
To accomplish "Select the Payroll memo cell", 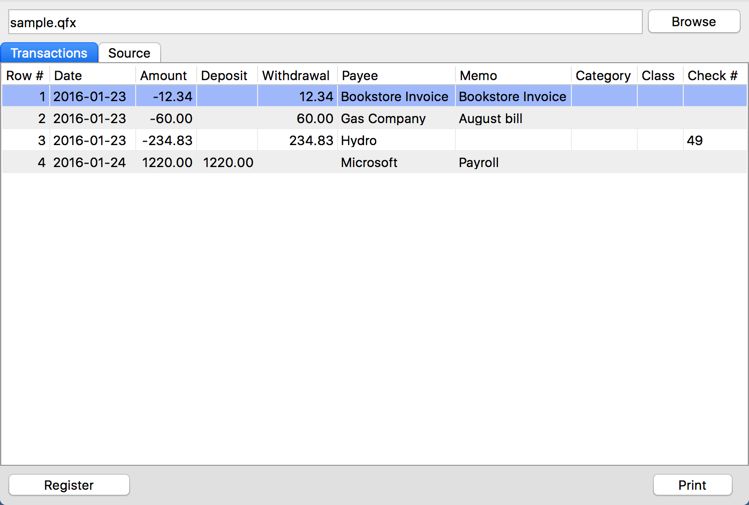I will click(513, 162).
